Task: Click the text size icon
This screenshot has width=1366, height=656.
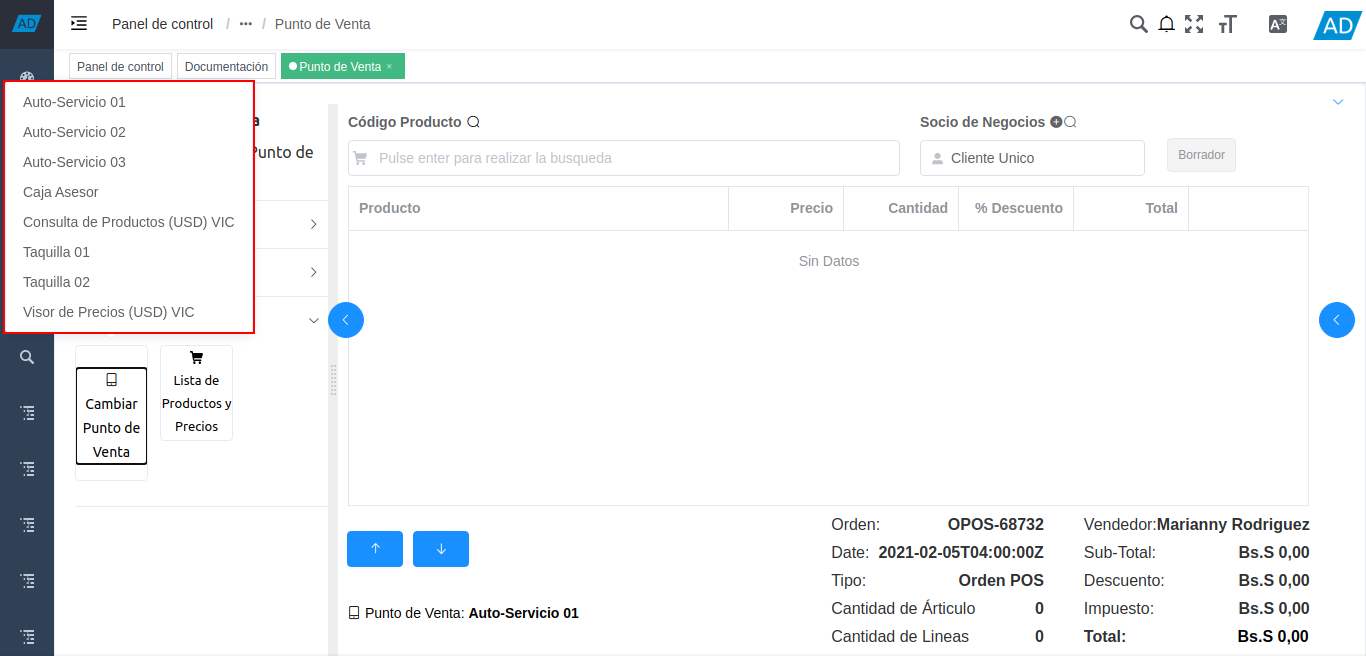Action: (x=1228, y=24)
